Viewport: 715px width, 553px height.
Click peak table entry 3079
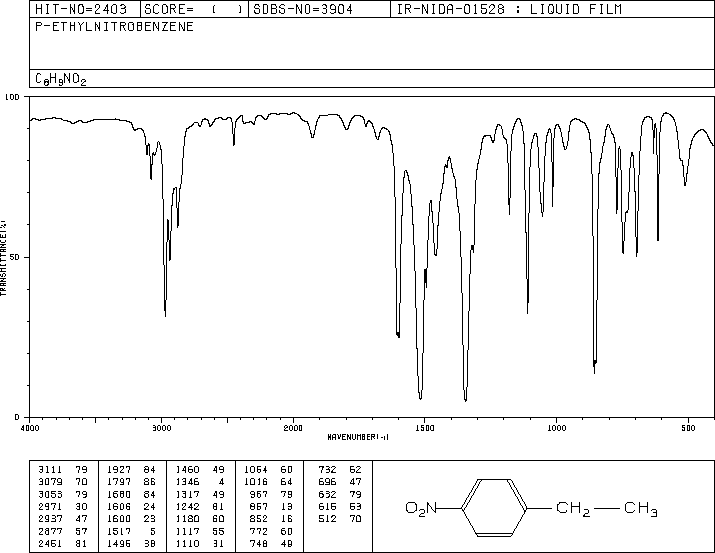[50, 482]
